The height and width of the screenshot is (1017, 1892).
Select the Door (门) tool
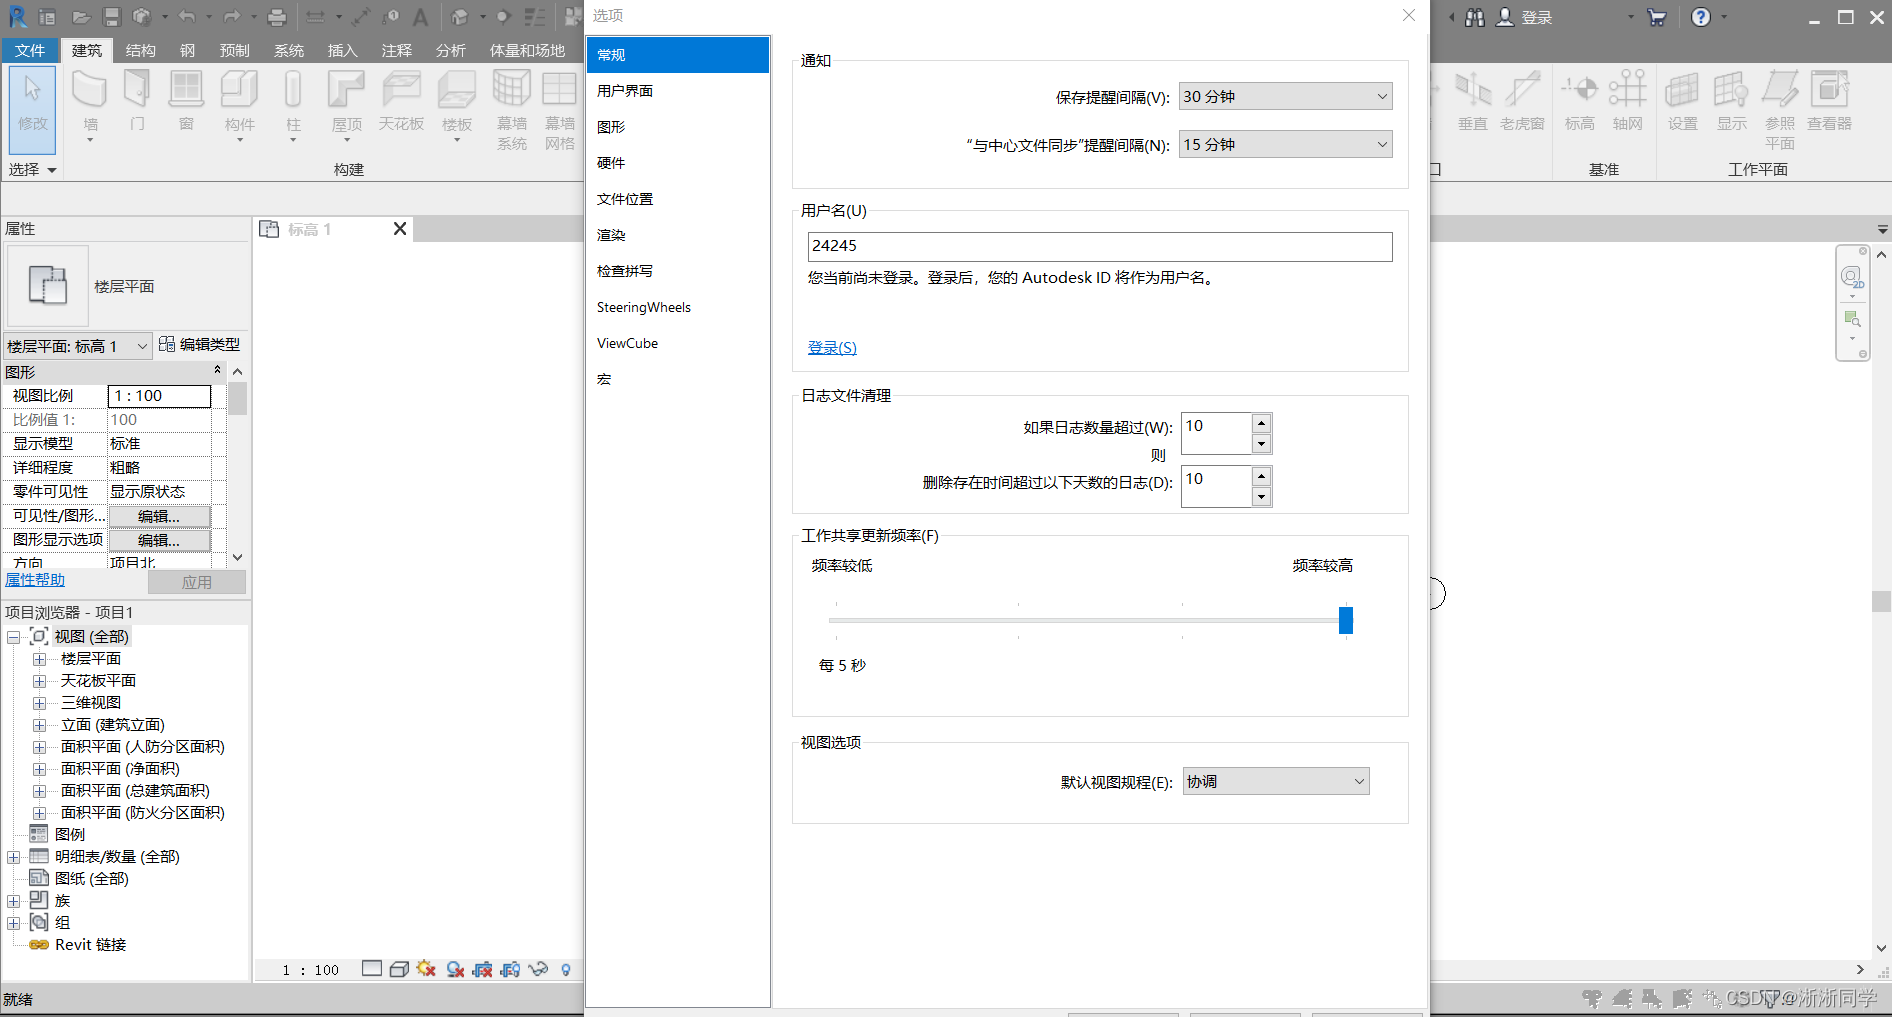click(137, 102)
